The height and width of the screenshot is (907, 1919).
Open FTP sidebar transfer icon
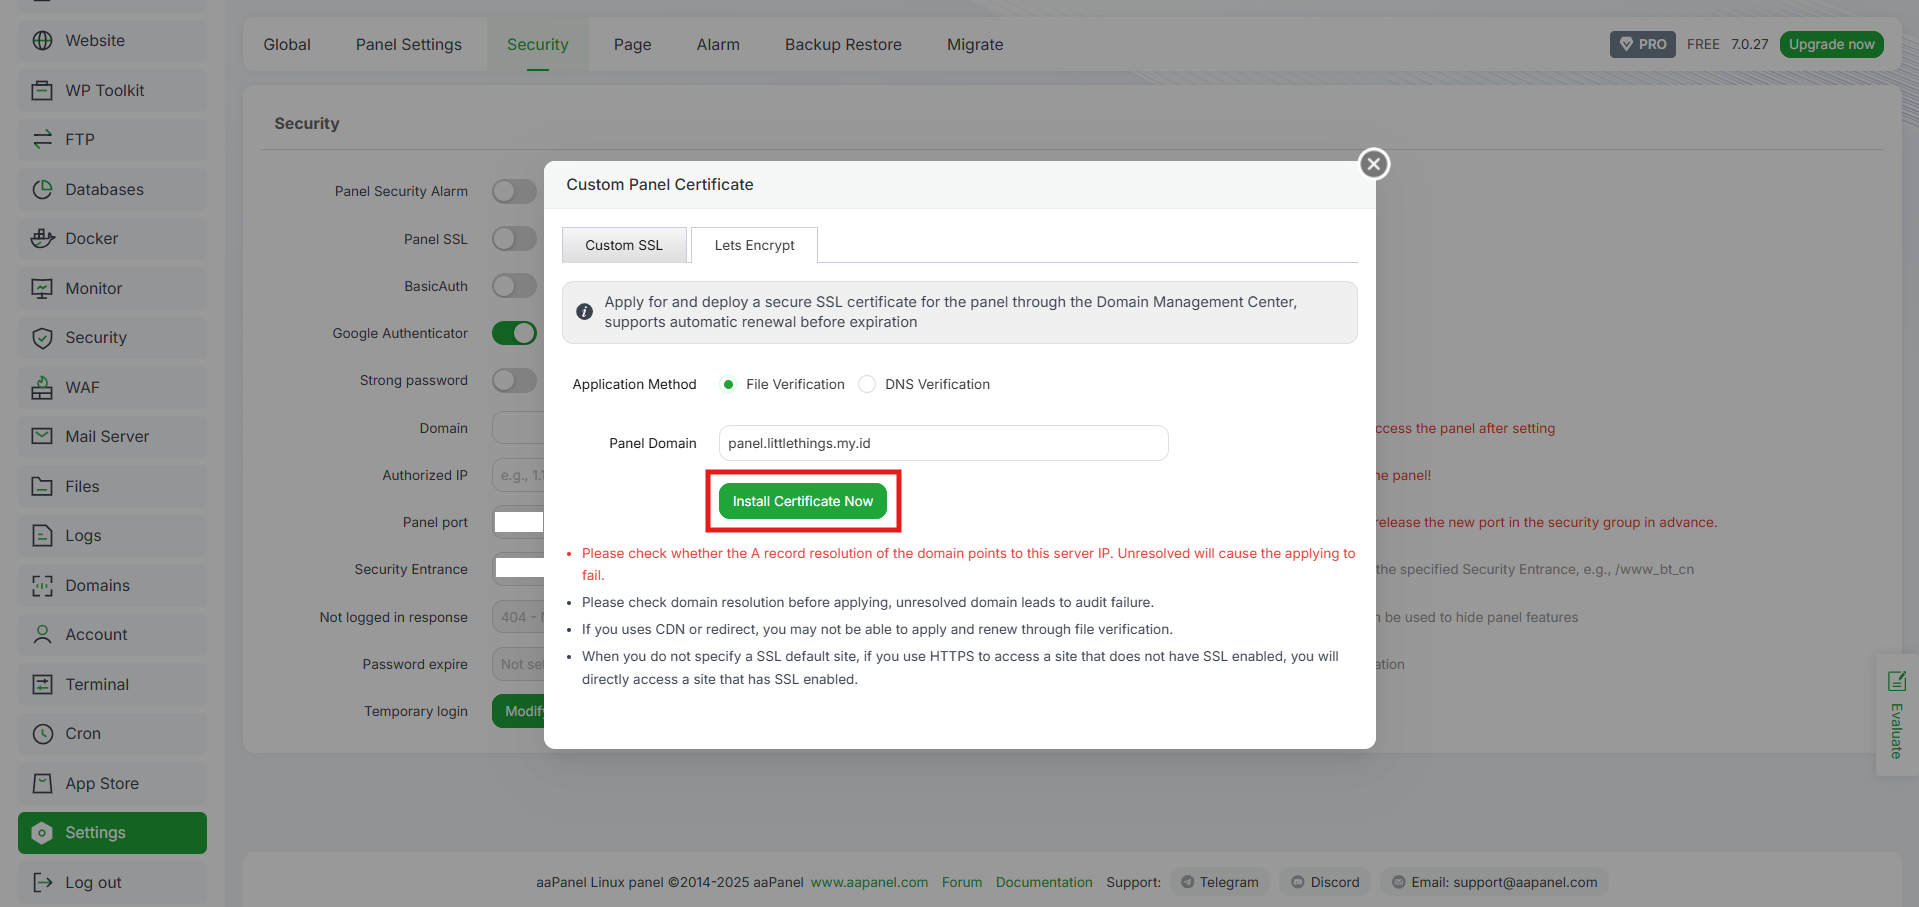[42, 140]
